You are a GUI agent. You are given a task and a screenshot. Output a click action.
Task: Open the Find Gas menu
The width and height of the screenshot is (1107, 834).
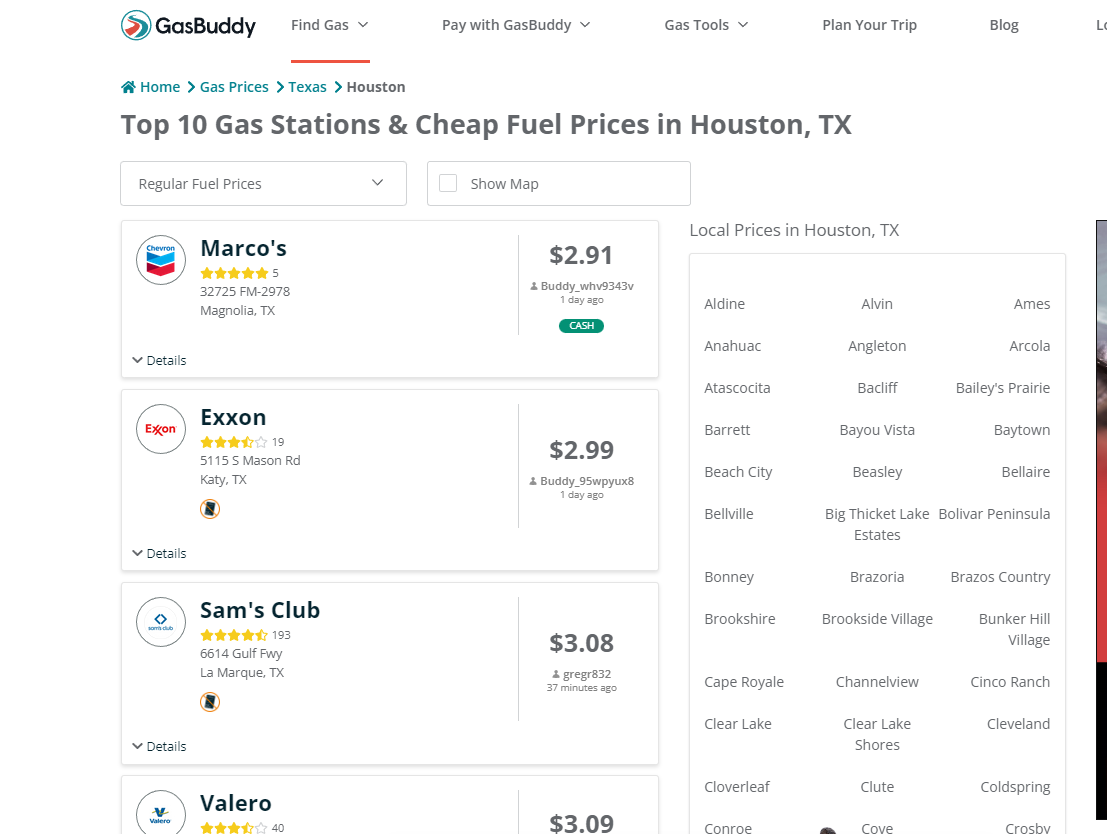(329, 25)
